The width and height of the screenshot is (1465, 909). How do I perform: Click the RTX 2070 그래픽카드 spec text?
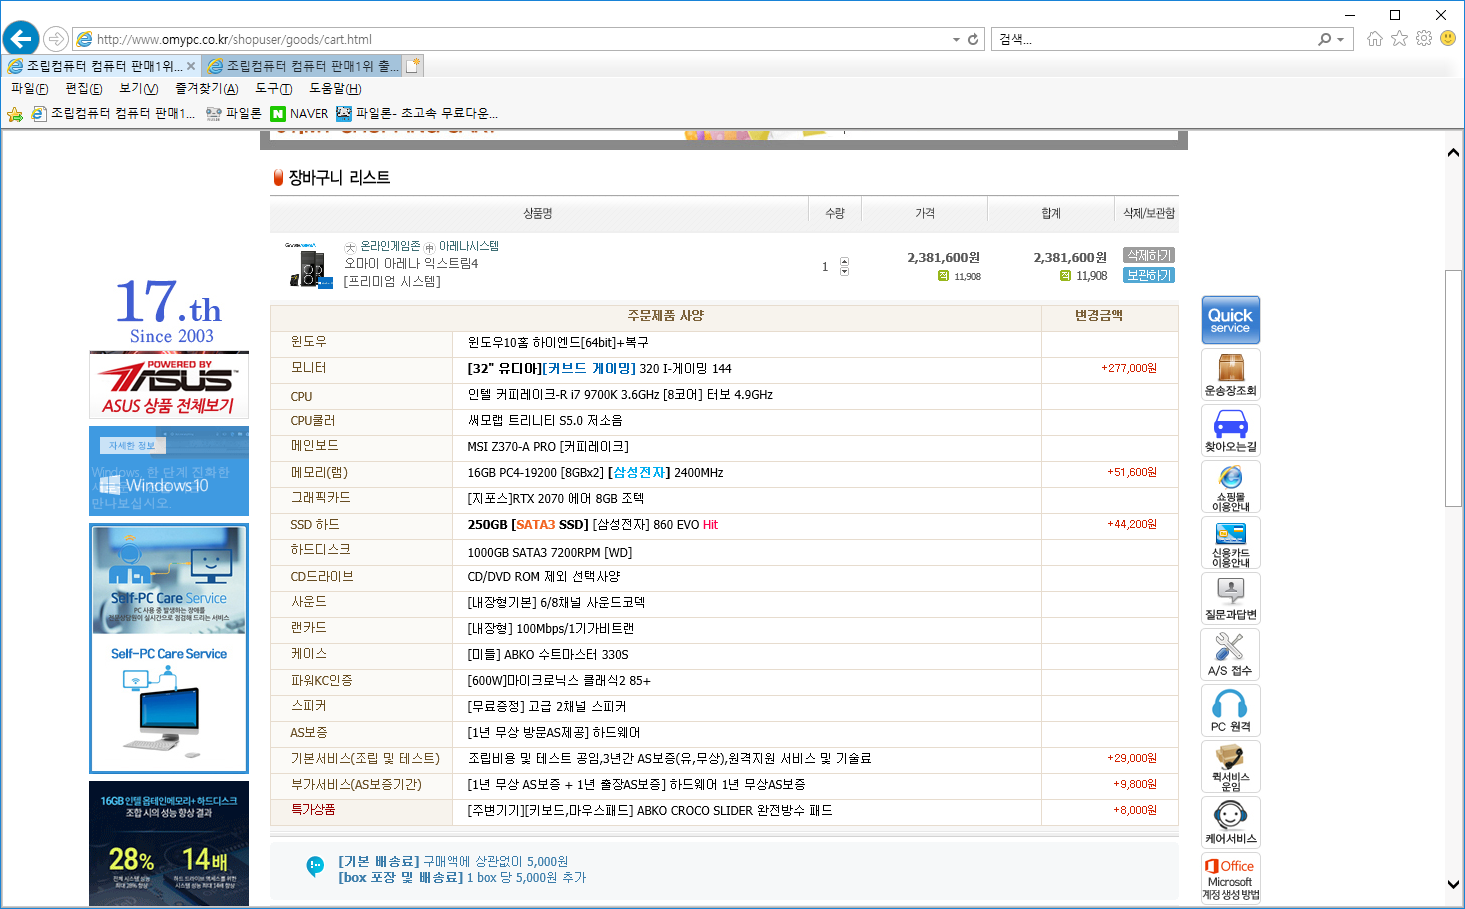coord(556,498)
